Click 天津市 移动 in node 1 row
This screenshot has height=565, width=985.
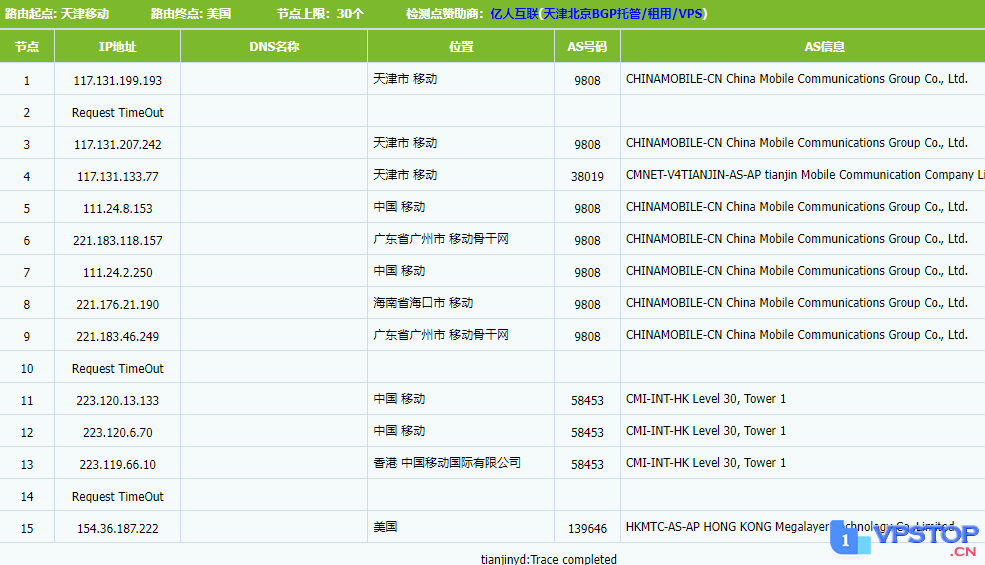pyautogui.click(x=405, y=79)
